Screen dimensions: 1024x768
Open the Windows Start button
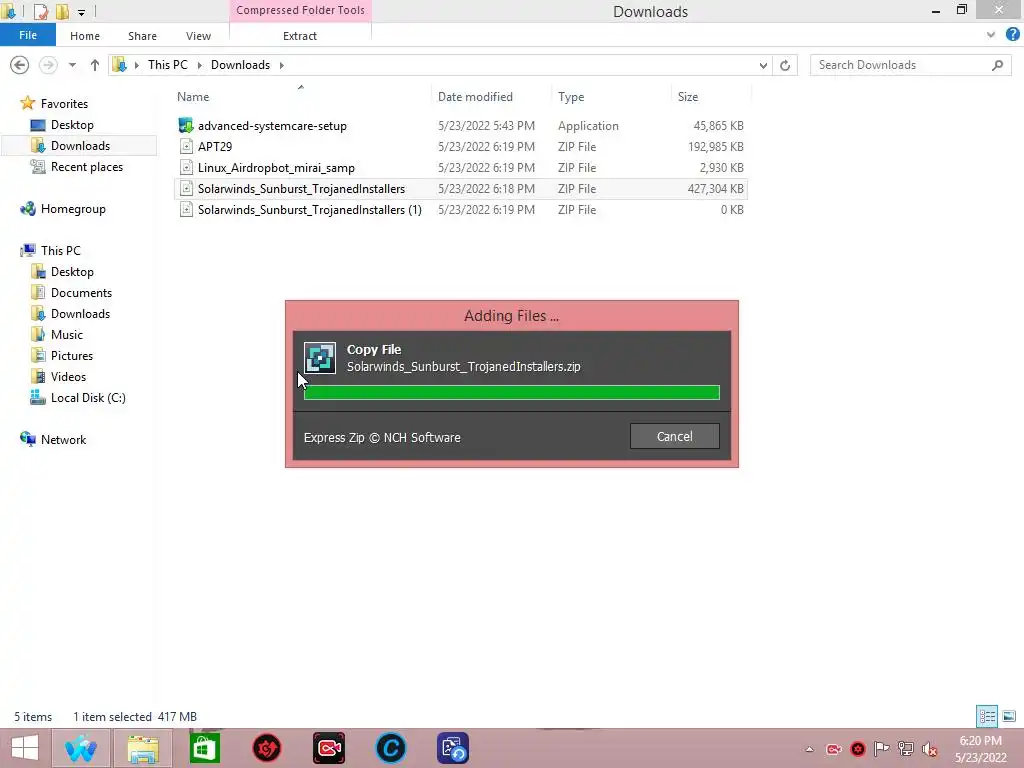pos(25,748)
